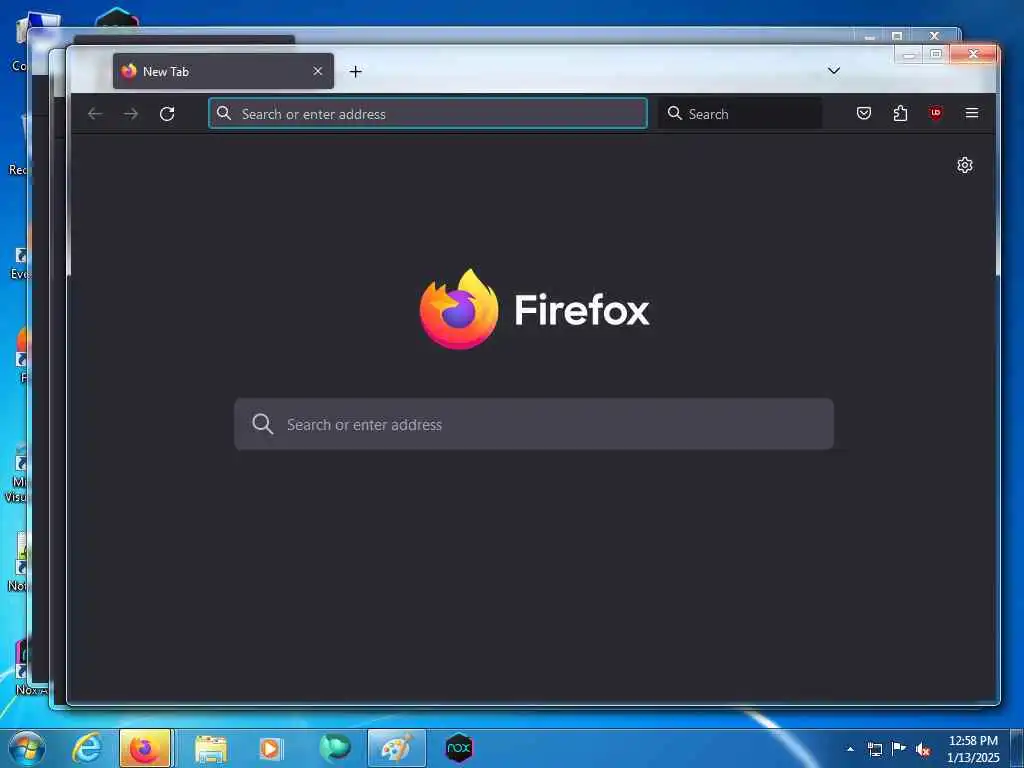The image size is (1024, 768).
Task: Open the green bird app in taskbar
Action: point(335,748)
